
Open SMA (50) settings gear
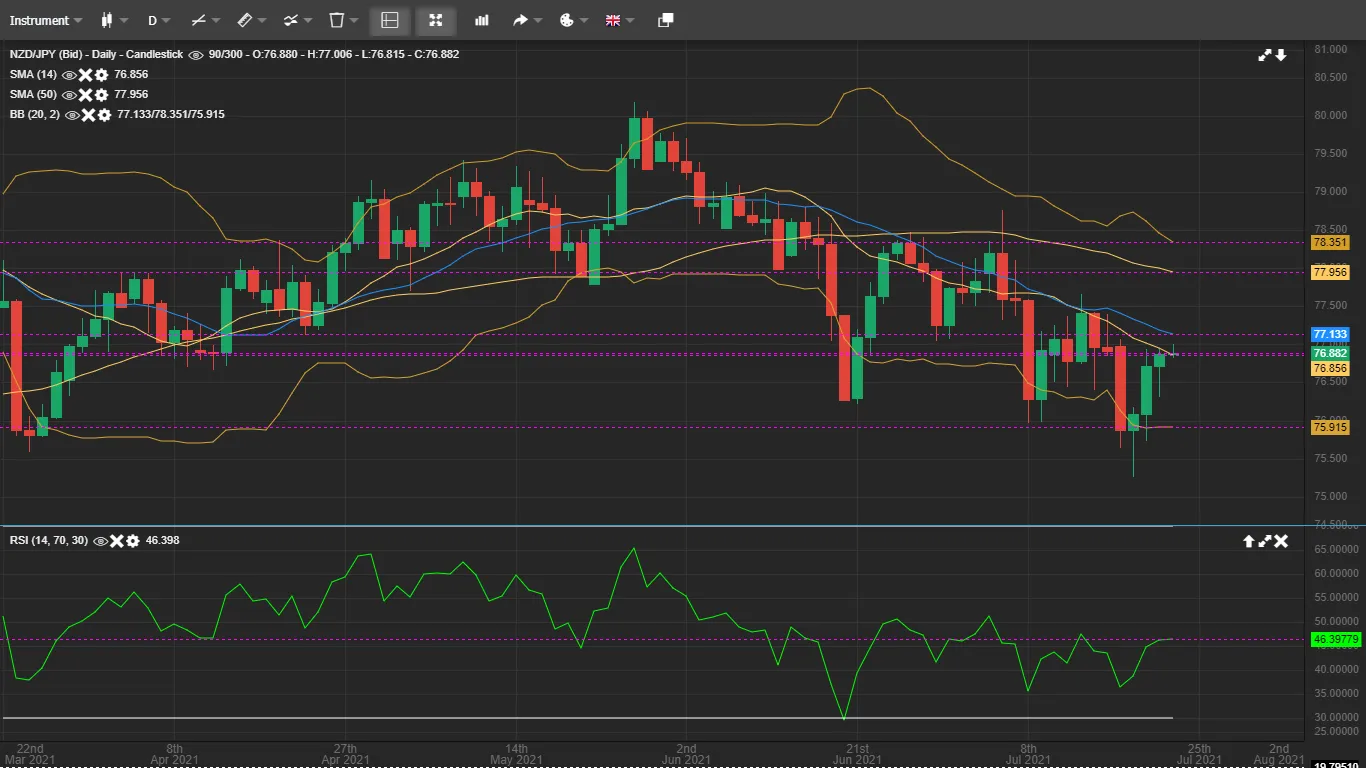101,95
